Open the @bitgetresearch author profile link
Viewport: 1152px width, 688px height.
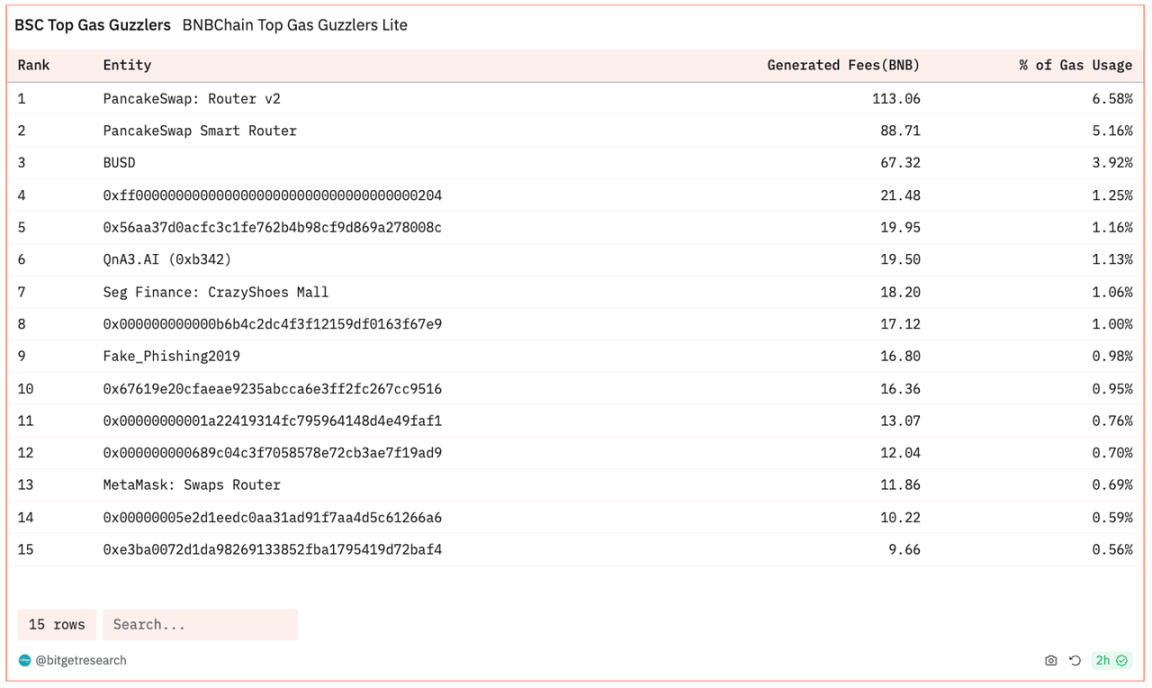[x=81, y=660]
